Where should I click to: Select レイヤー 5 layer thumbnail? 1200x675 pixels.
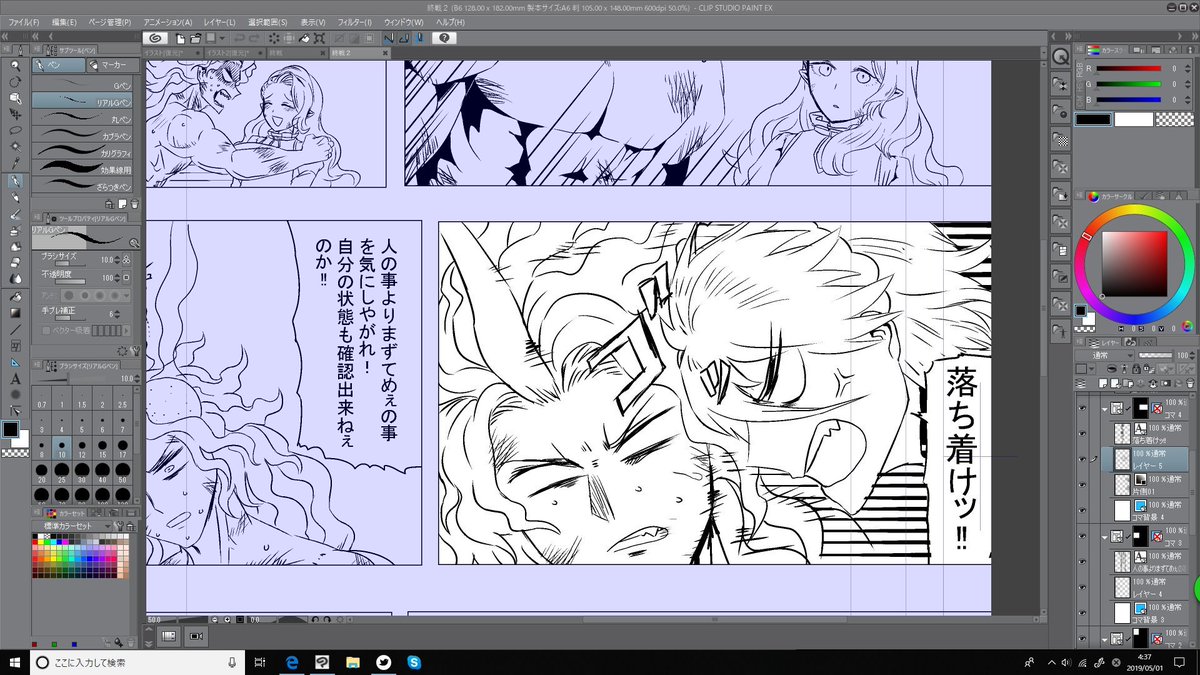1124,458
